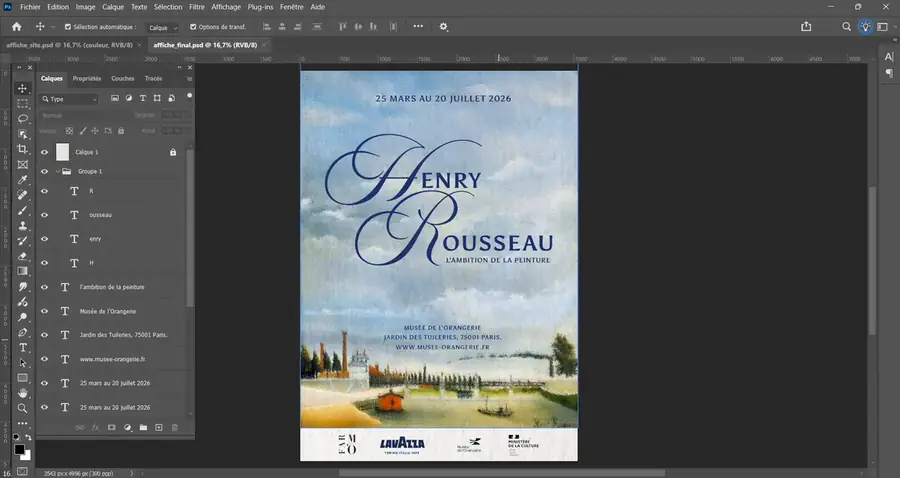Image resolution: width=900 pixels, height=478 pixels.
Task: Open the Affichage menu
Action: [226, 7]
